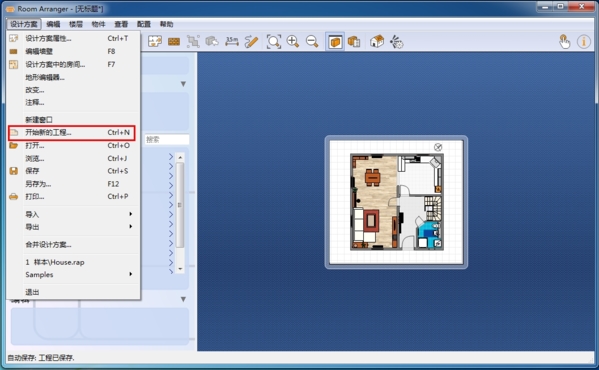Click the brick wall editing icon
Screen dimensions: 599x370
point(174,41)
